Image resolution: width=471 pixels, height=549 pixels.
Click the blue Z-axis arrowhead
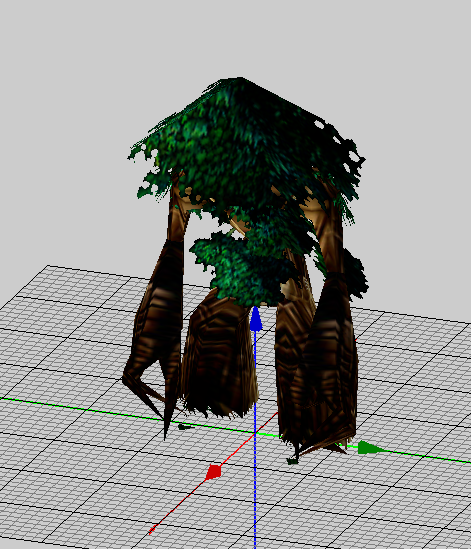coord(256,319)
